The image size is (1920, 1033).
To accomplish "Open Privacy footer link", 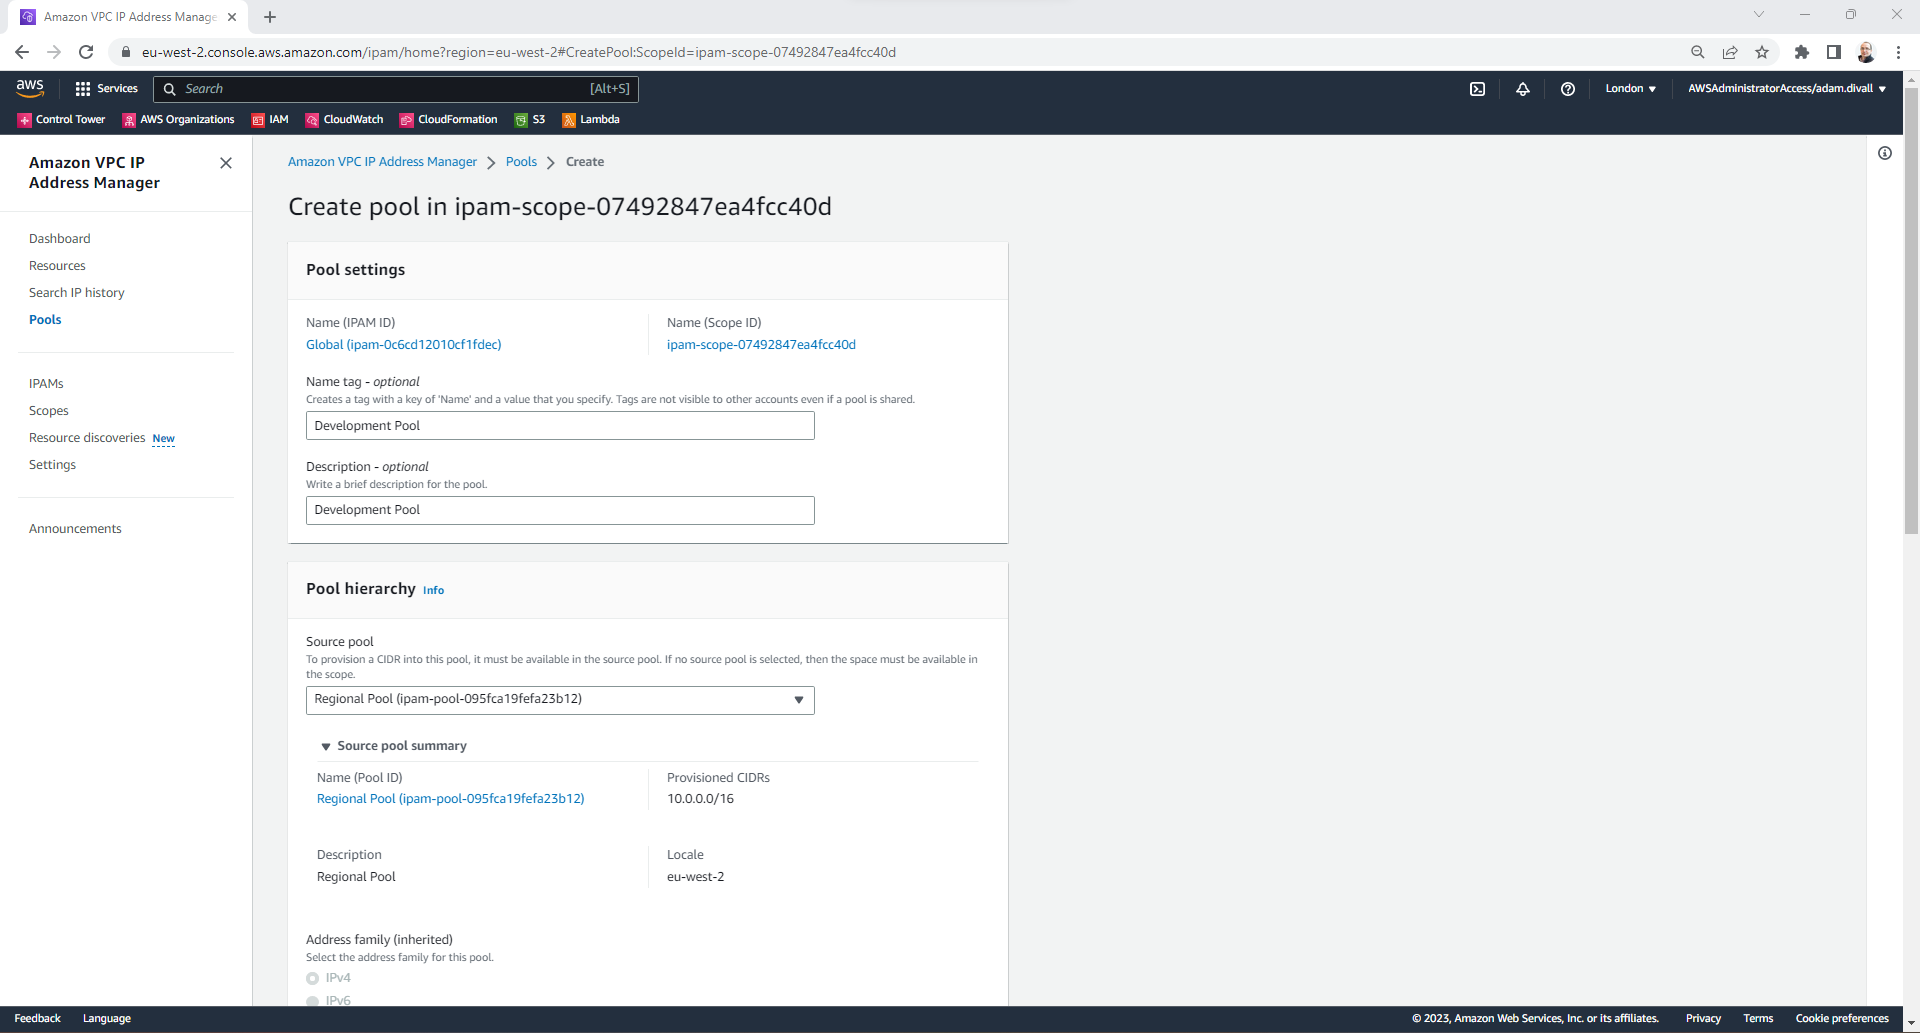I will coord(1703,1019).
